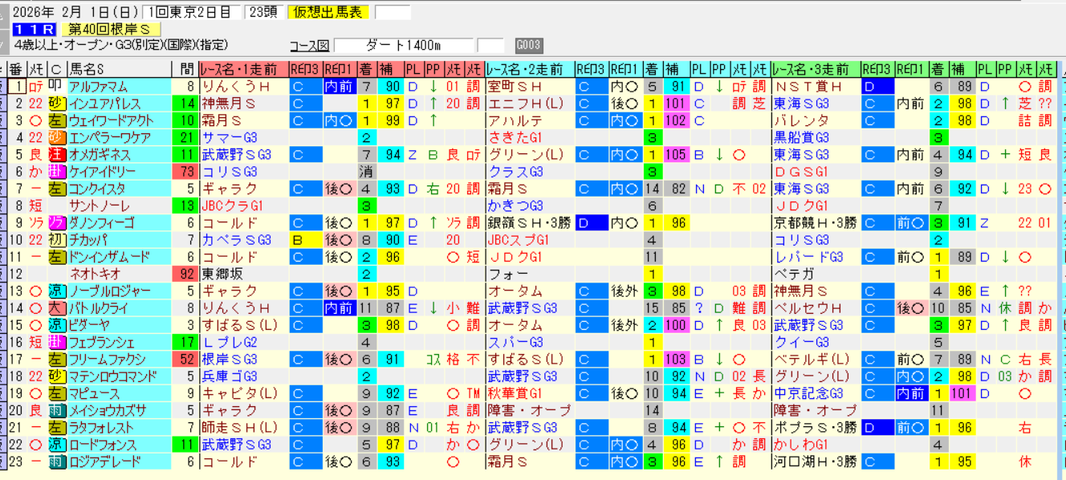The image size is (1066, 480).
Task: Click ペルセウH in バトルクライ row
Action: (x=804, y=308)
